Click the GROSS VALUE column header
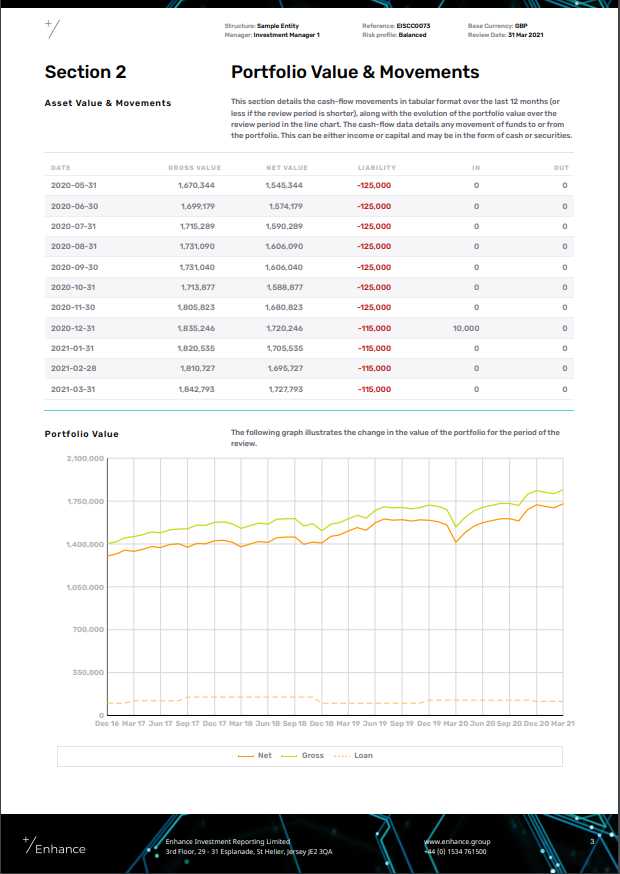This screenshot has height=874, width=620. 195,168
